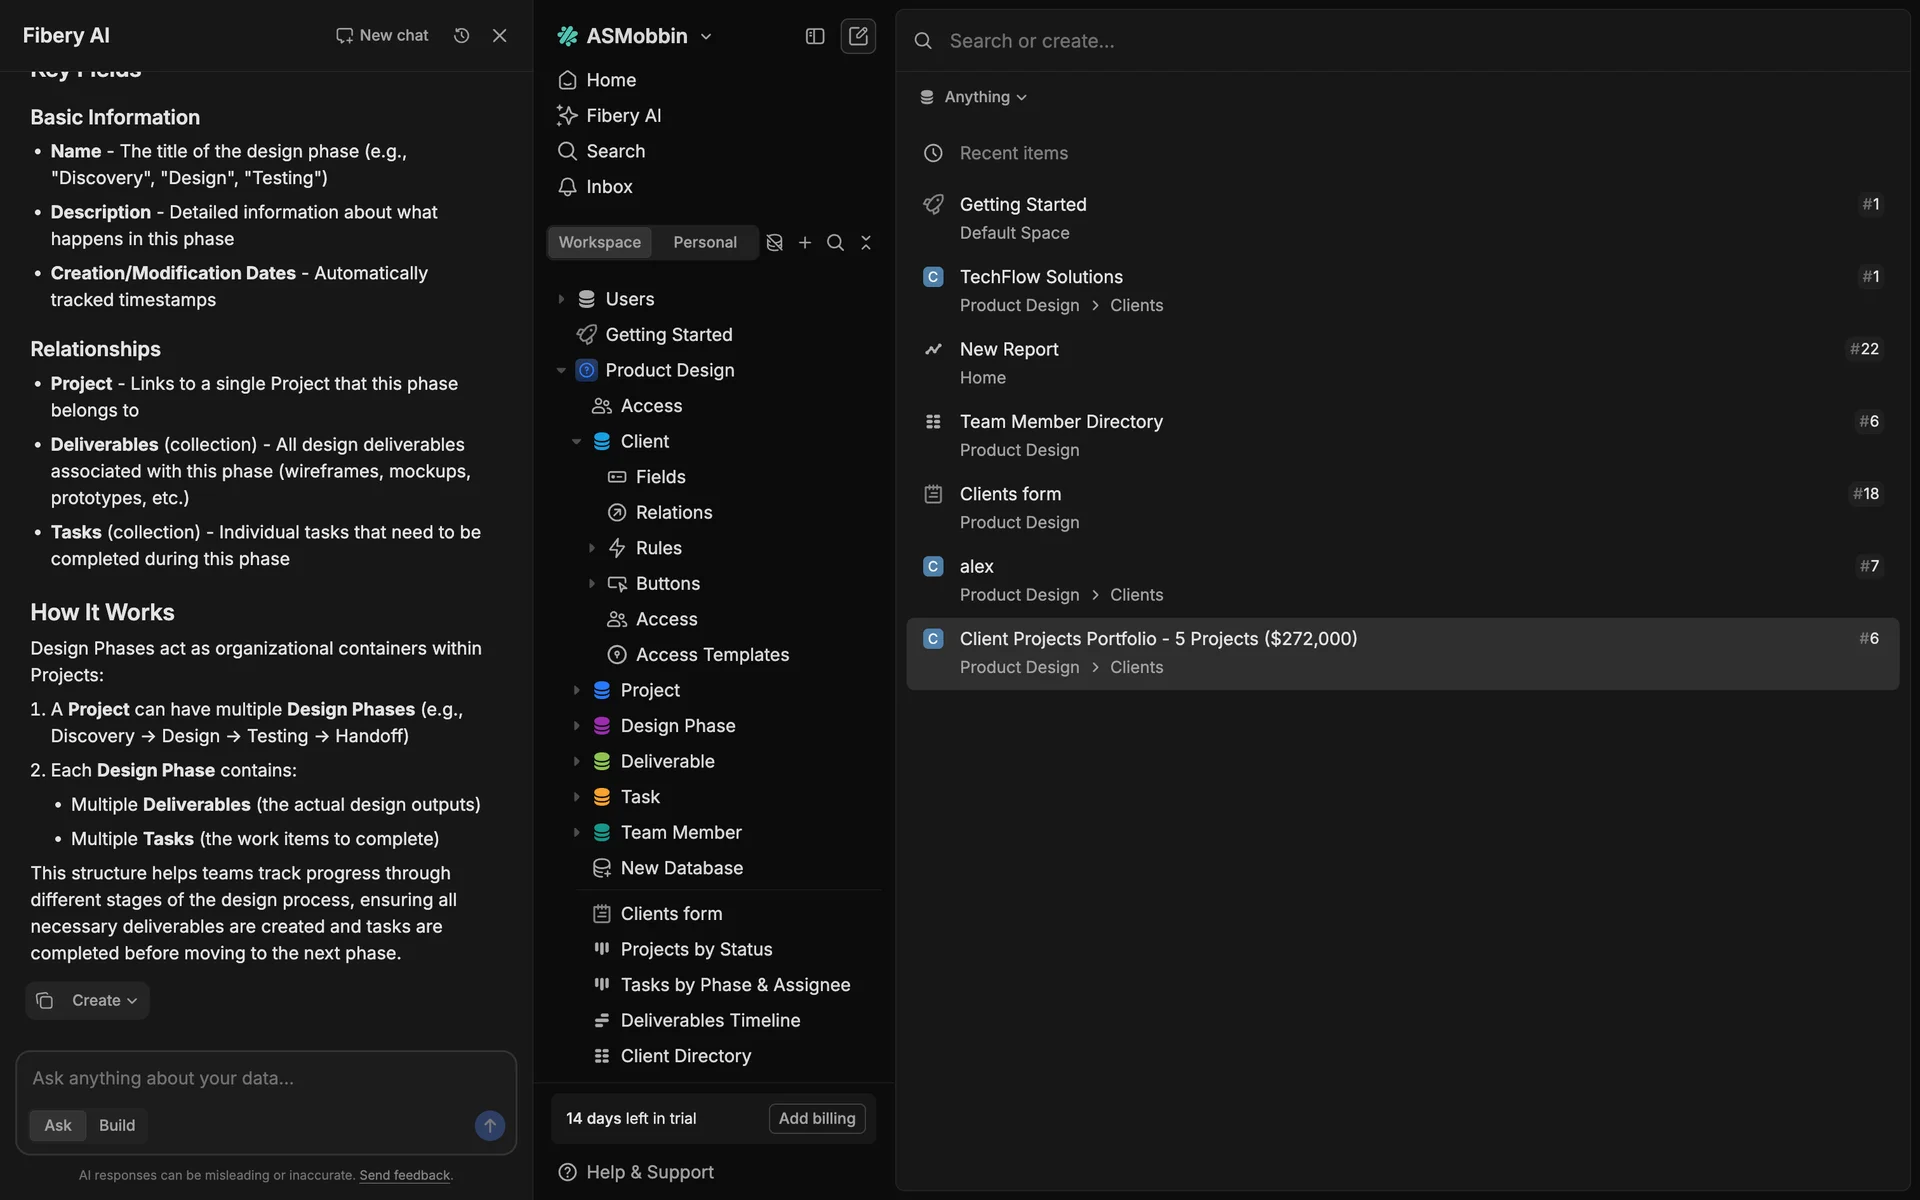This screenshot has height=1200, width=1920.
Task: Collapse the Product Design space
Action: click(x=561, y=371)
